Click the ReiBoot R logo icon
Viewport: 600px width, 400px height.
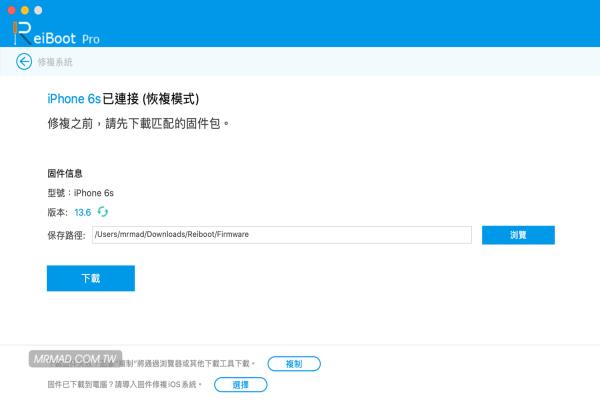tap(21, 33)
